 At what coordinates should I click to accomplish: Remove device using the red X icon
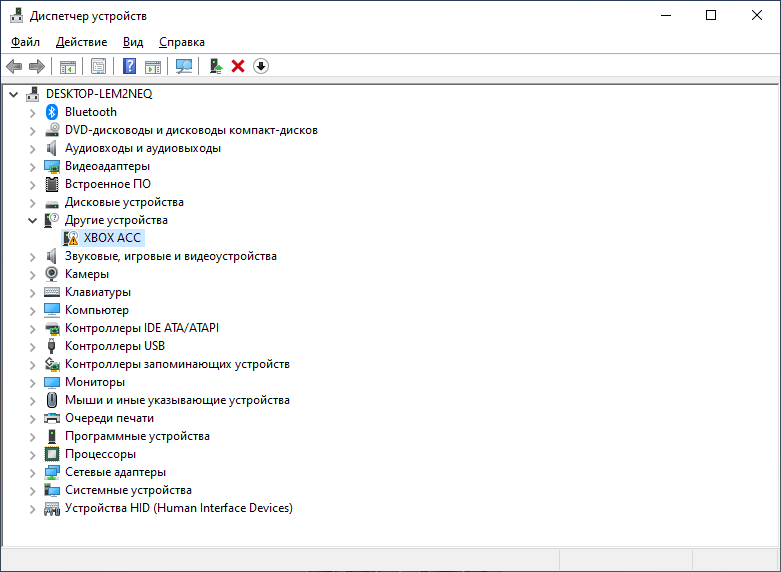pos(238,66)
